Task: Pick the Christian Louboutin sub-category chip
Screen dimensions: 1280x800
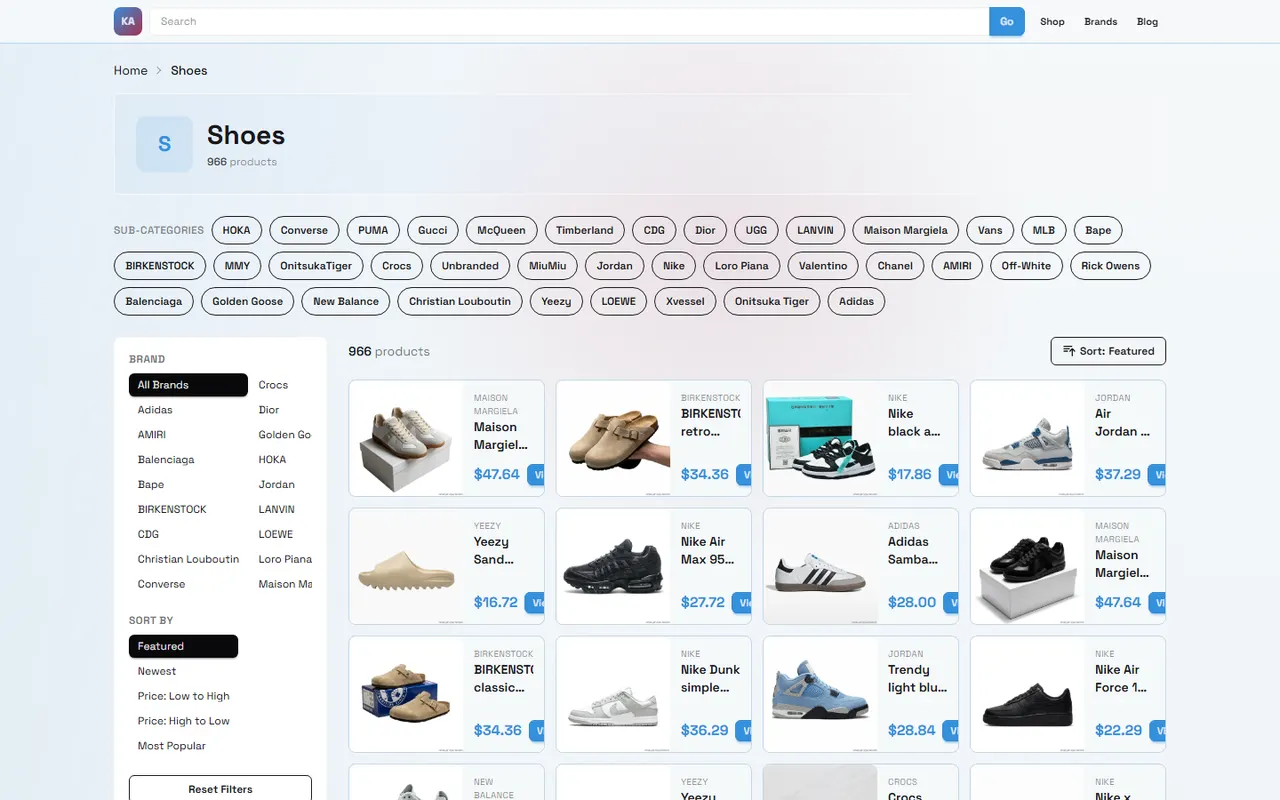Action: coord(460,301)
